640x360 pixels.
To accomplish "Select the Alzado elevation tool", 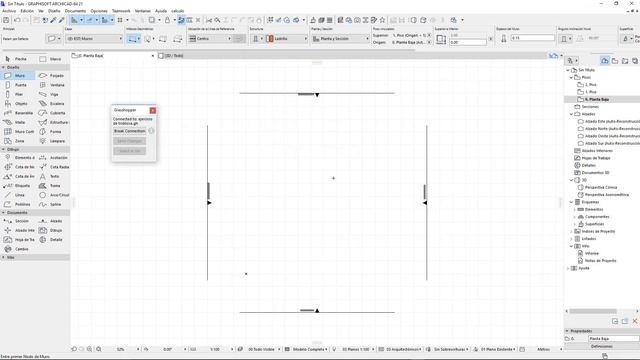I will [52, 221].
